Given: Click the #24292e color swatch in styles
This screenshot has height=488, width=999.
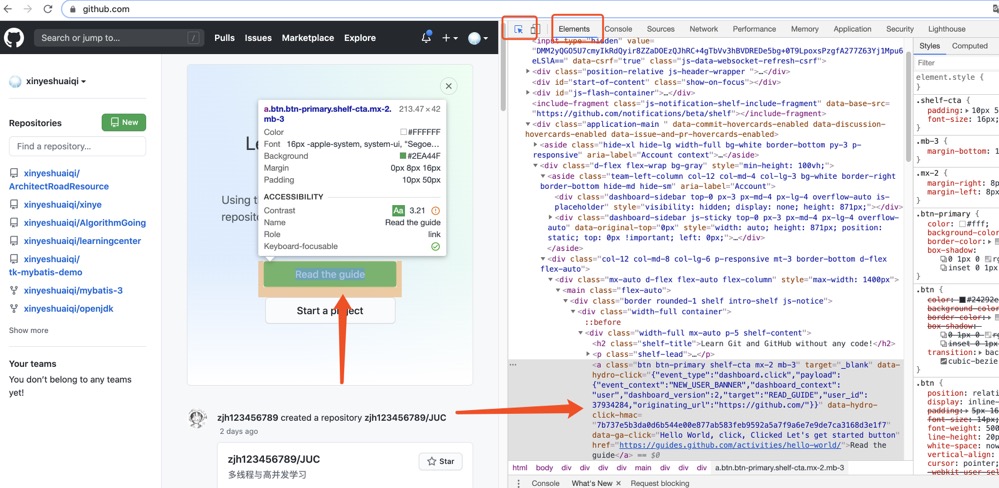Looking at the screenshot, I should tap(962, 299).
